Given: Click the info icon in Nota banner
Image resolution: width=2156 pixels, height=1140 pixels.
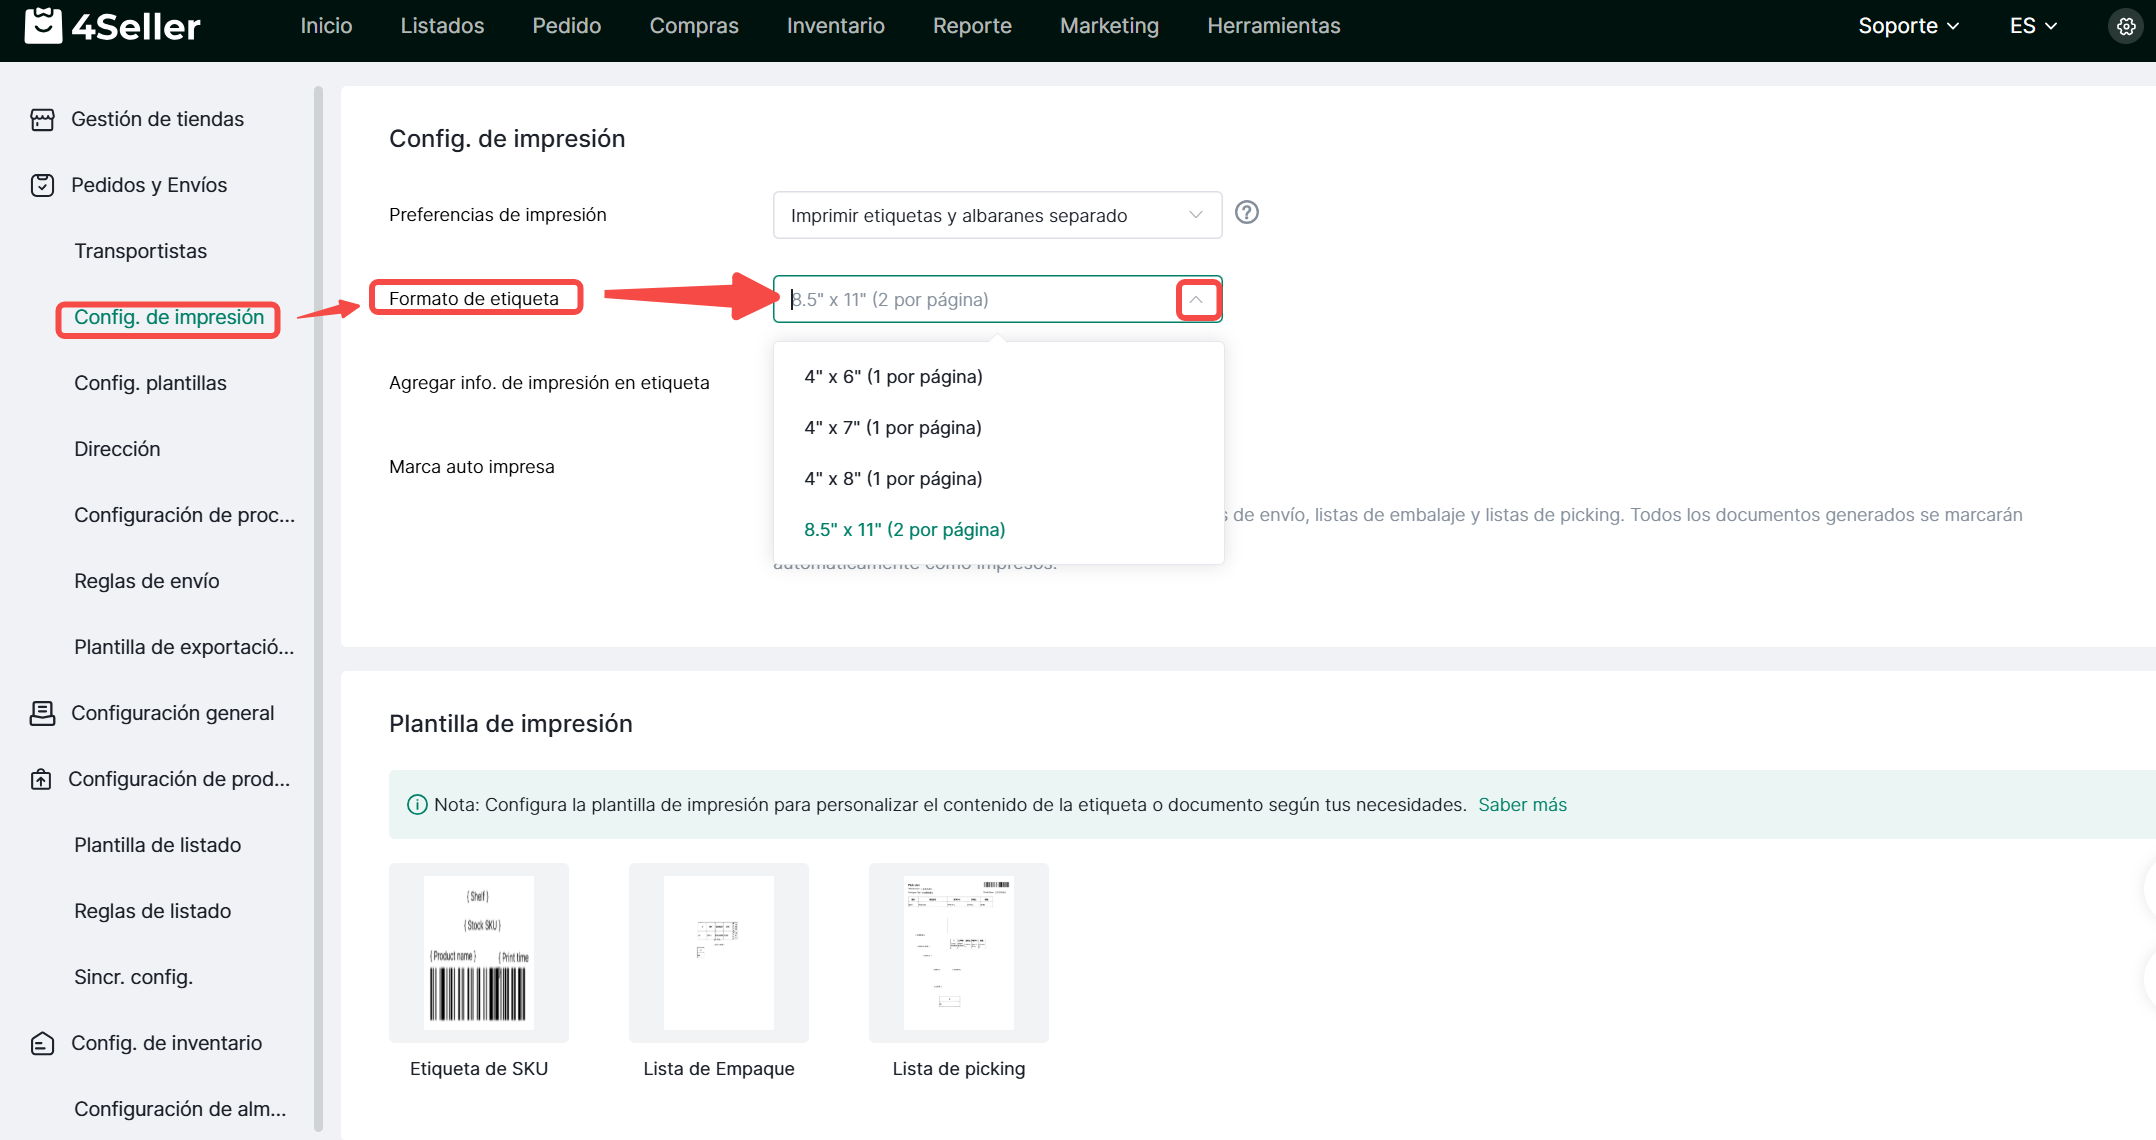Looking at the screenshot, I should pyautogui.click(x=417, y=805).
